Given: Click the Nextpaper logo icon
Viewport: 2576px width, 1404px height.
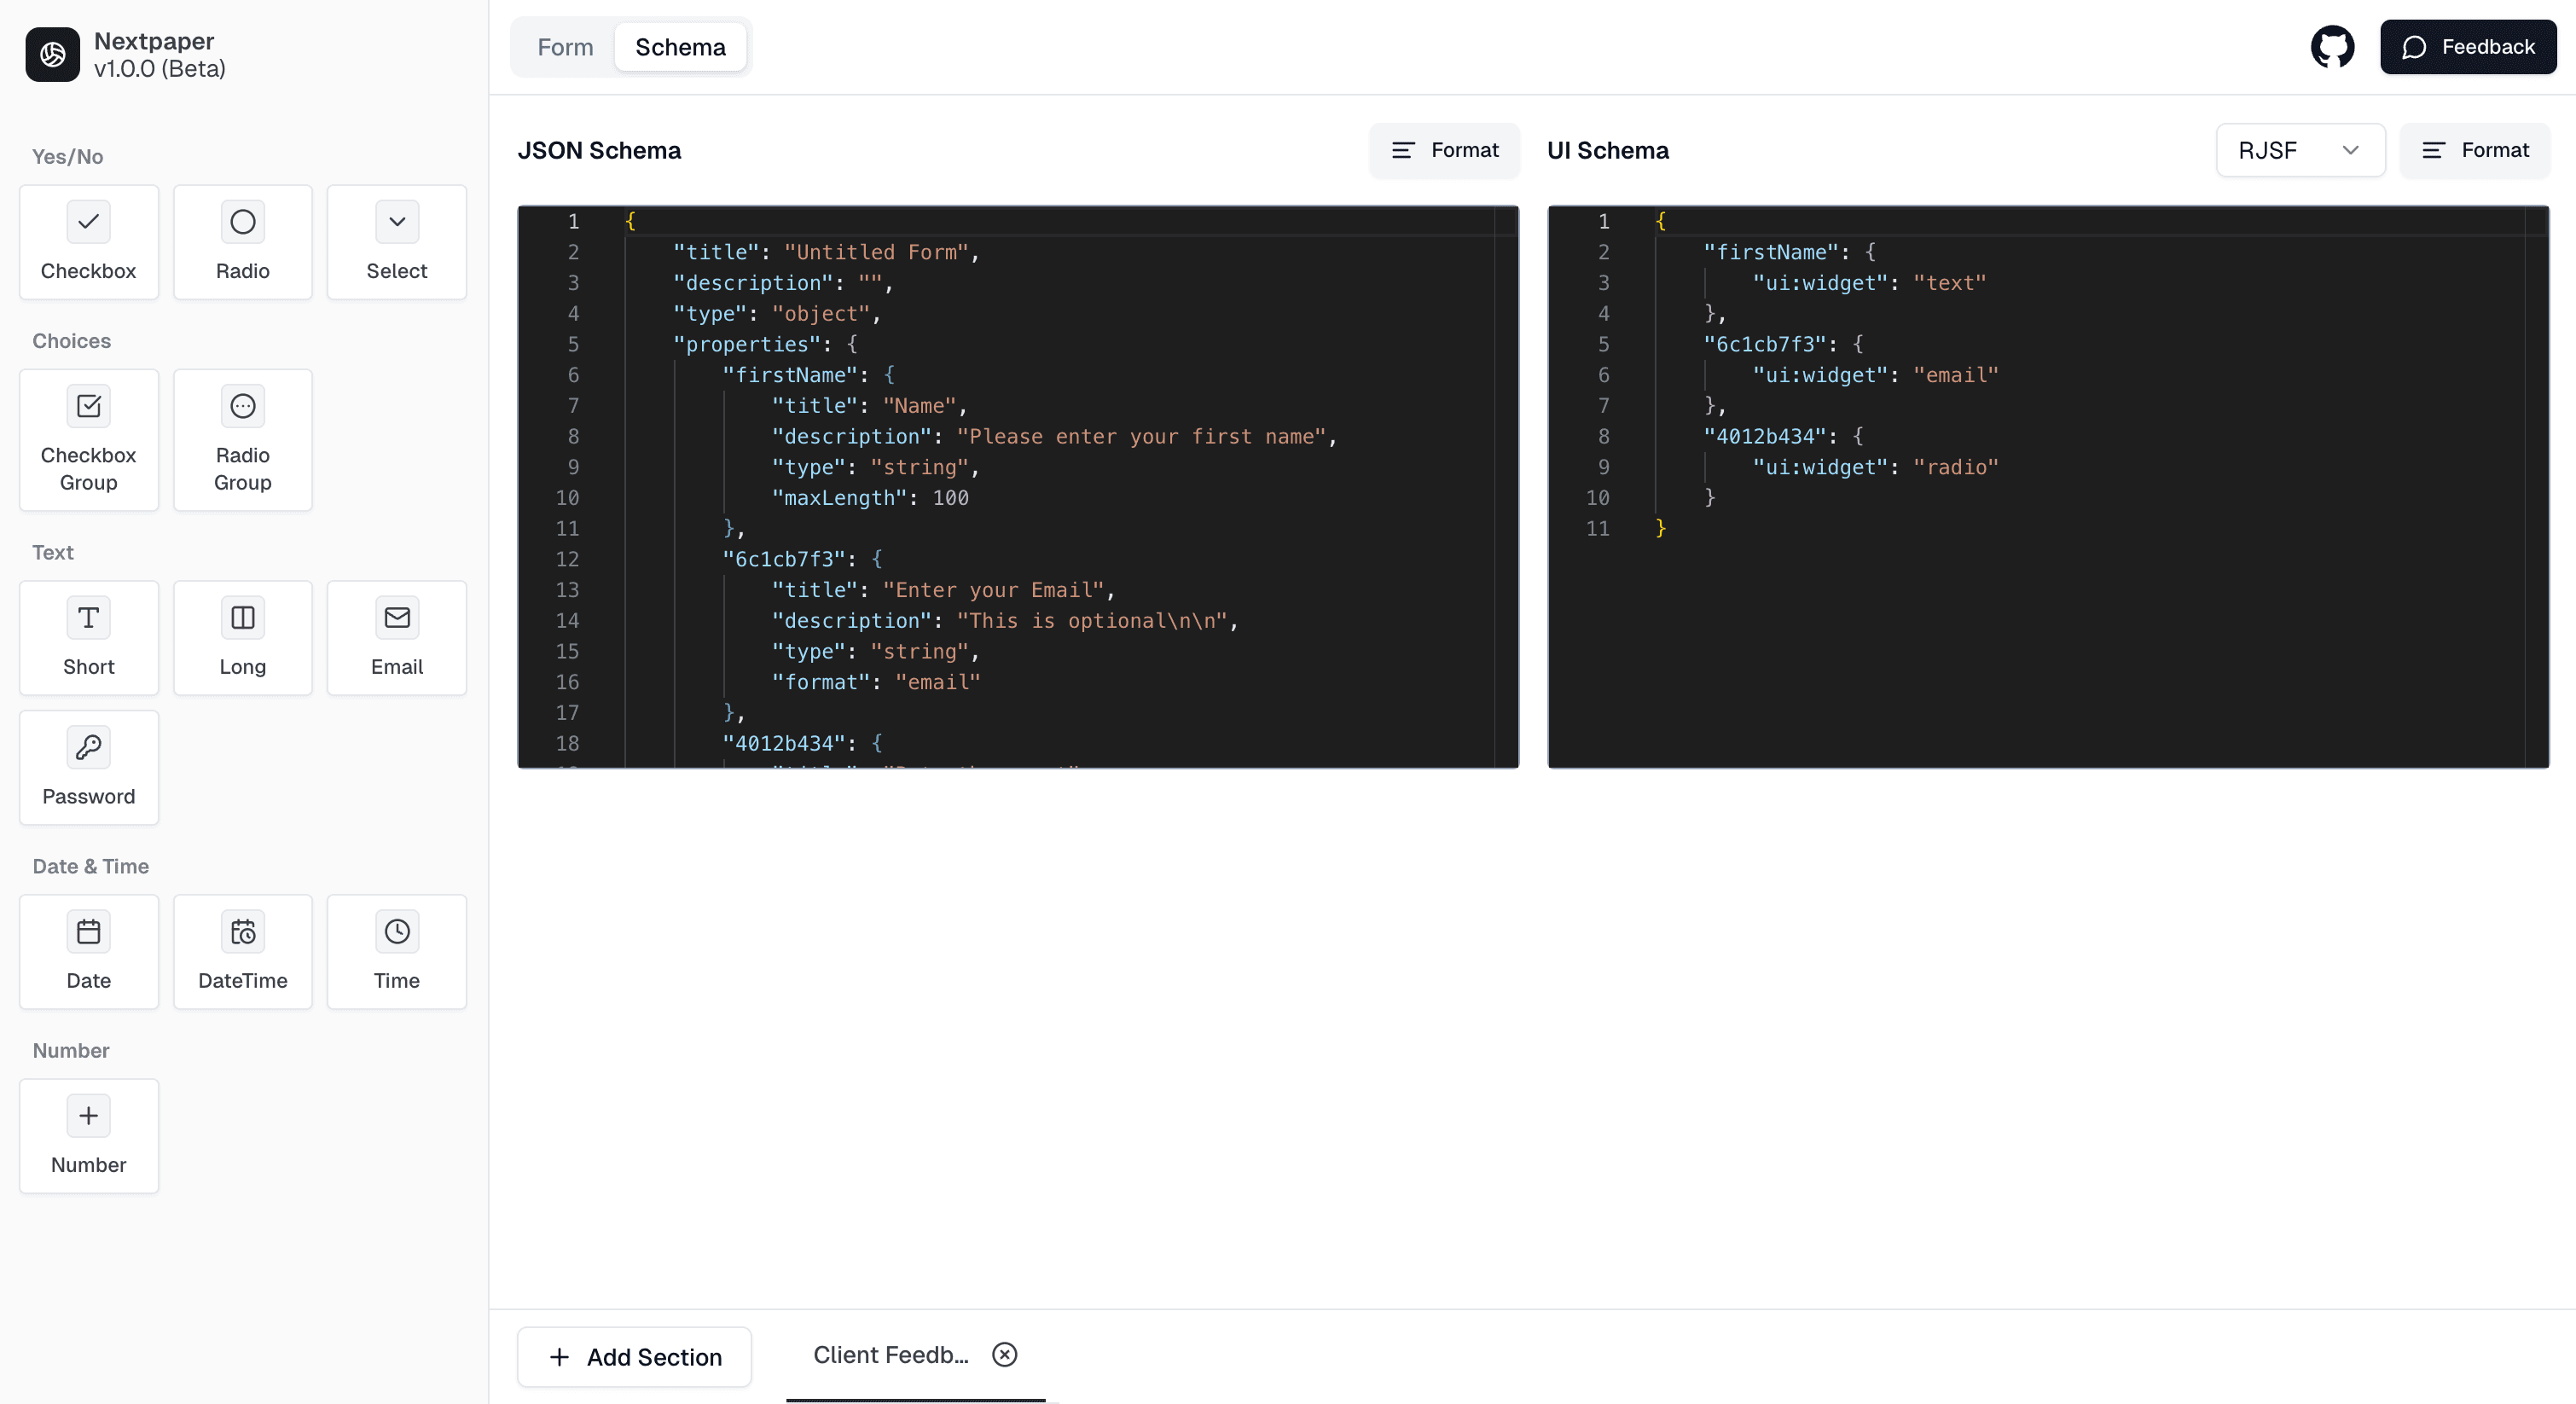Looking at the screenshot, I should tap(52, 54).
